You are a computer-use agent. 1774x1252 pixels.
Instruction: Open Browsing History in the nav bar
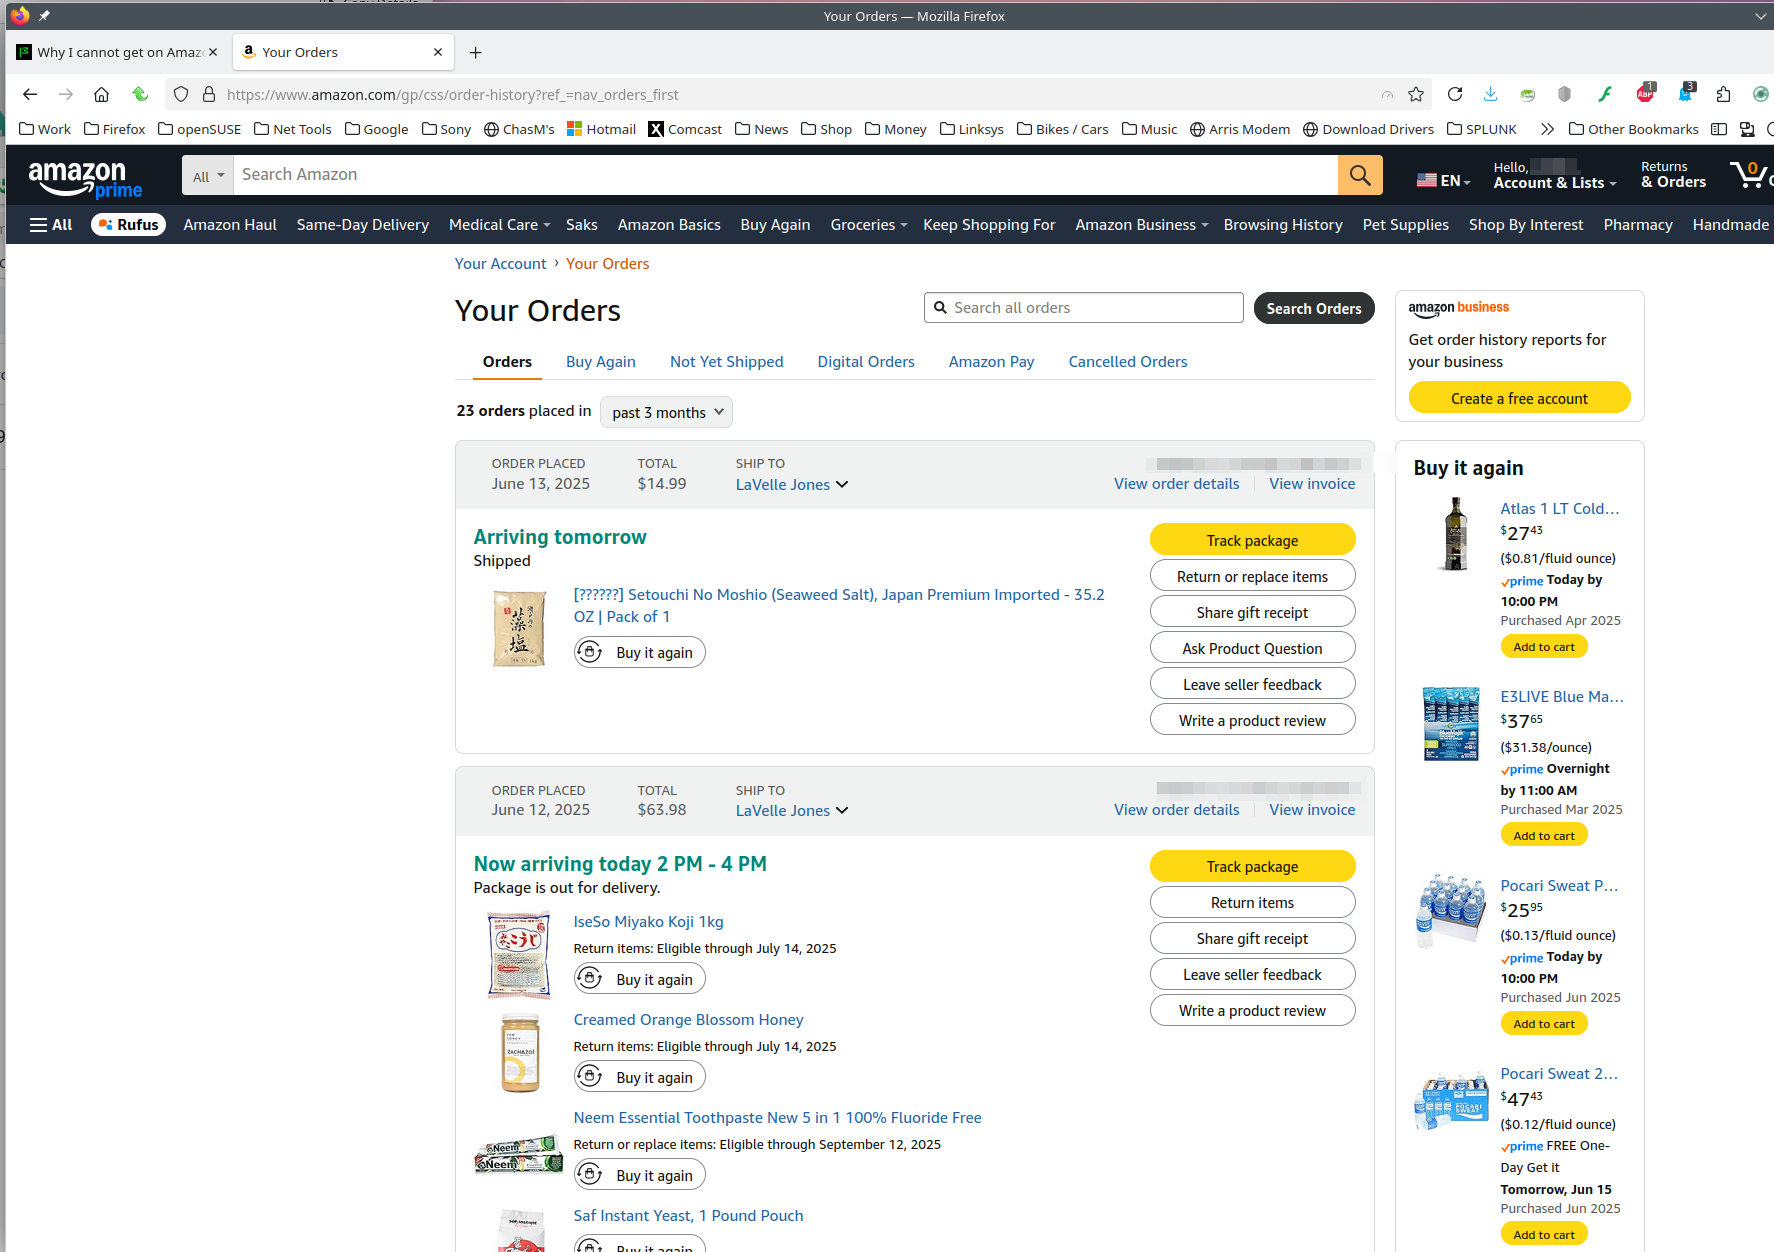pos(1283,225)
